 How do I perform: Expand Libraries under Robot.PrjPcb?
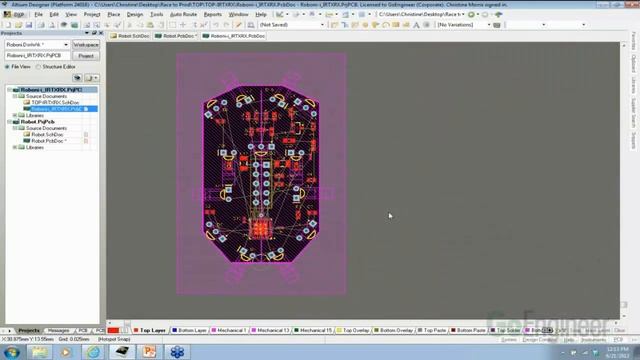pyautogui.click(x=15, y=147)
